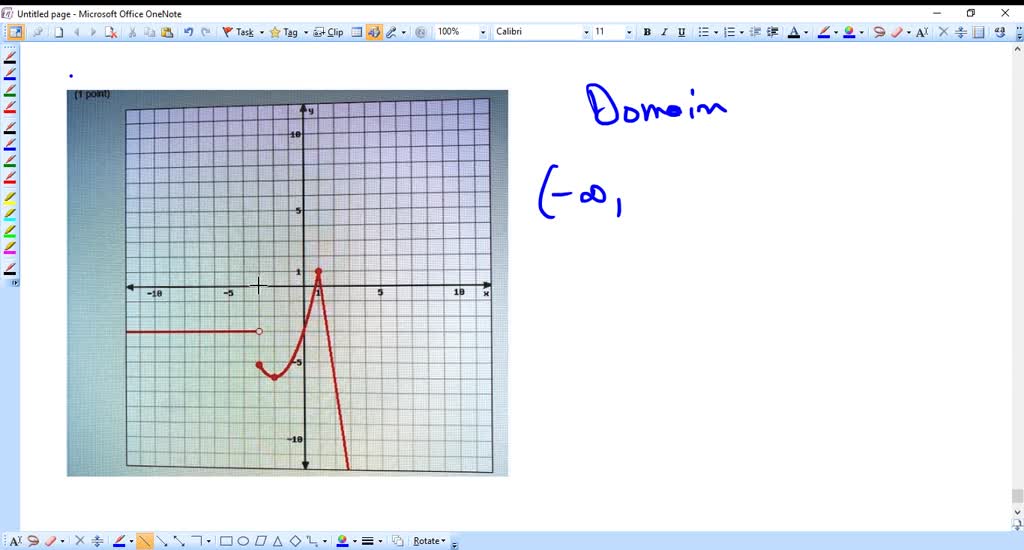
Task: Click the Bullets list icon
Action: coord(703,32)
